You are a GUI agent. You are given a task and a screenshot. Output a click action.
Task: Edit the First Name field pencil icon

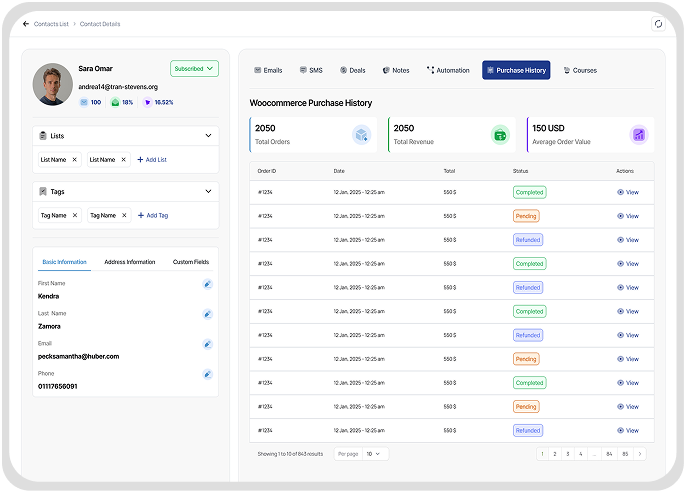(207, 285)
